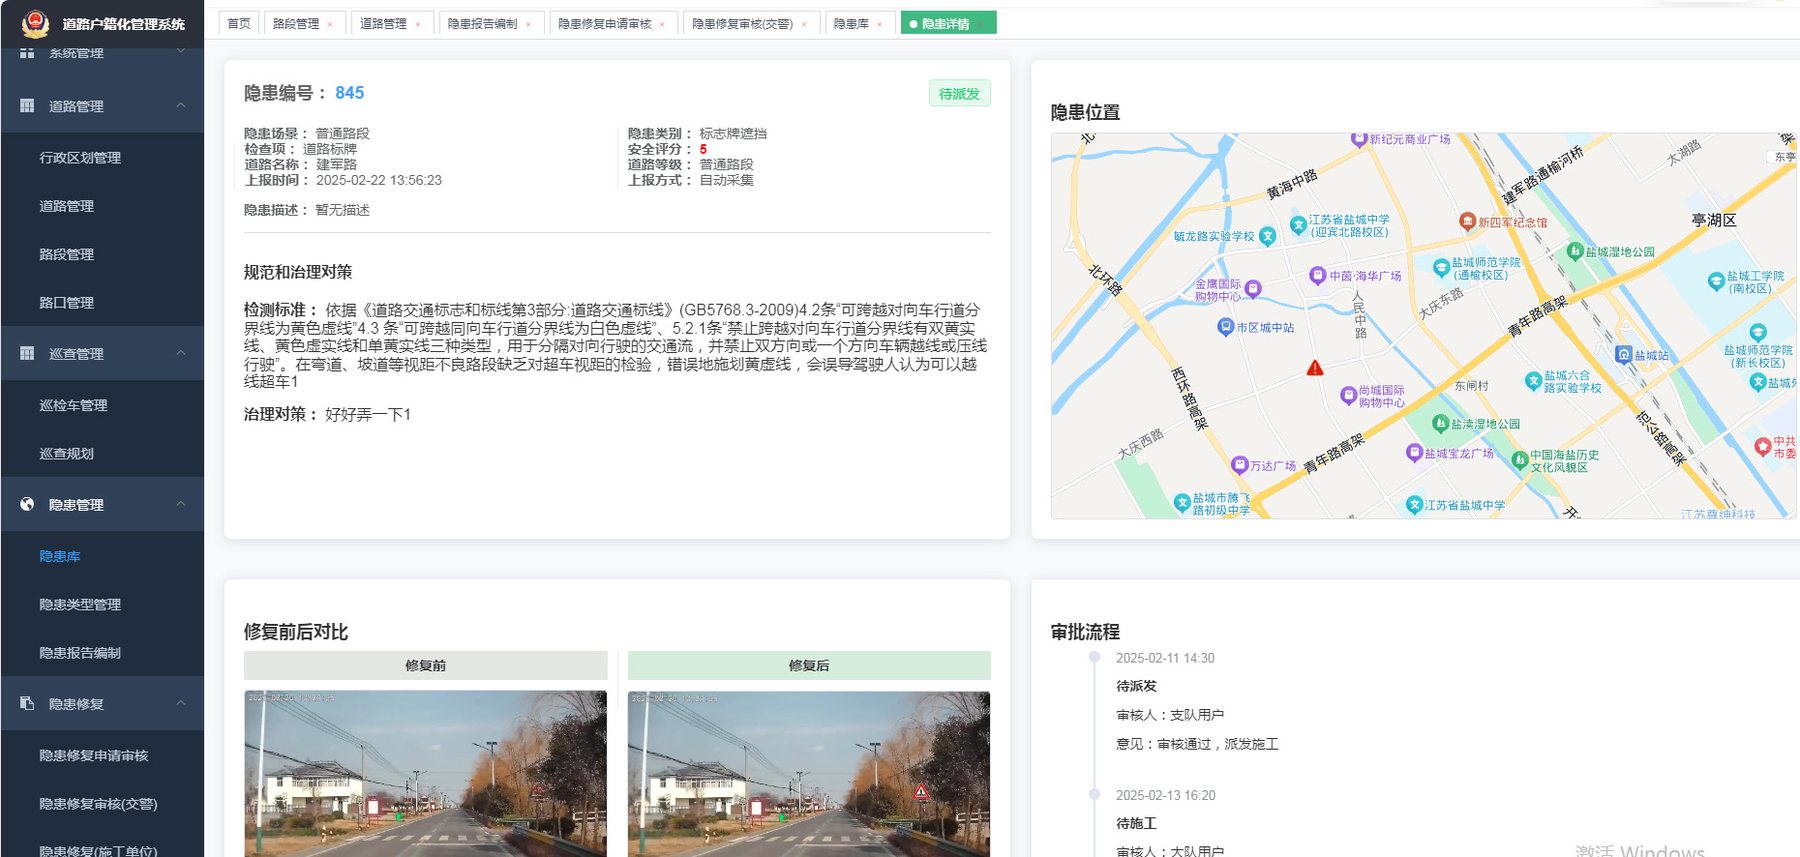Click the 市区城中站 station icon on the map
1800x857 pixels.
(x=1225, y=326)
